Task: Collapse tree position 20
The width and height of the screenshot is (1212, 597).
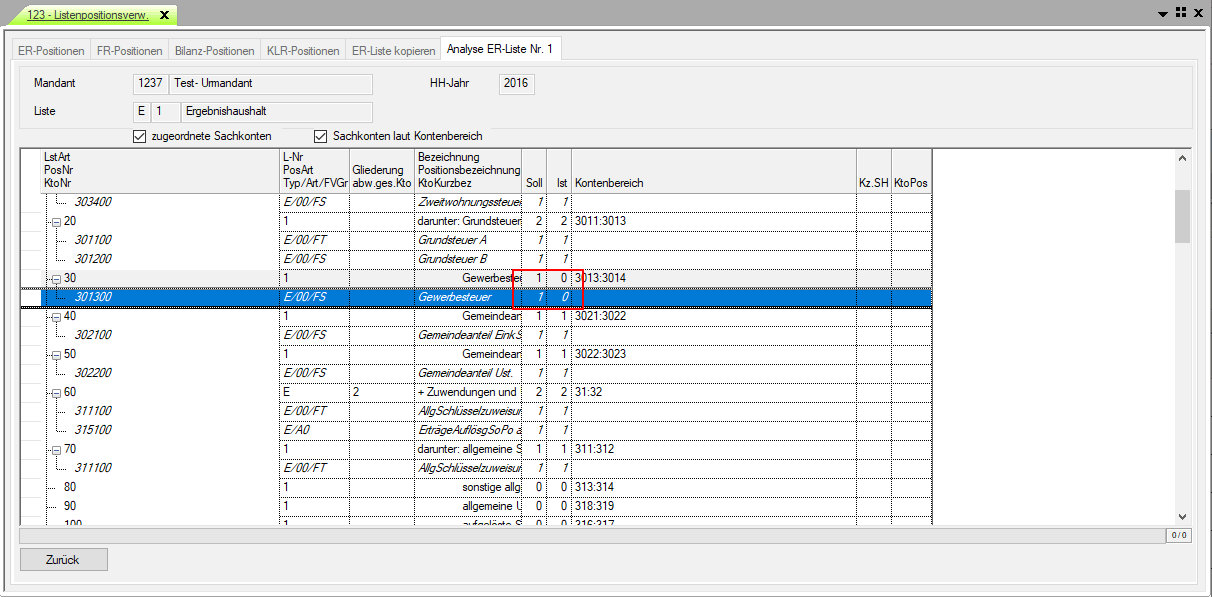Action: [x=56, y=221]
